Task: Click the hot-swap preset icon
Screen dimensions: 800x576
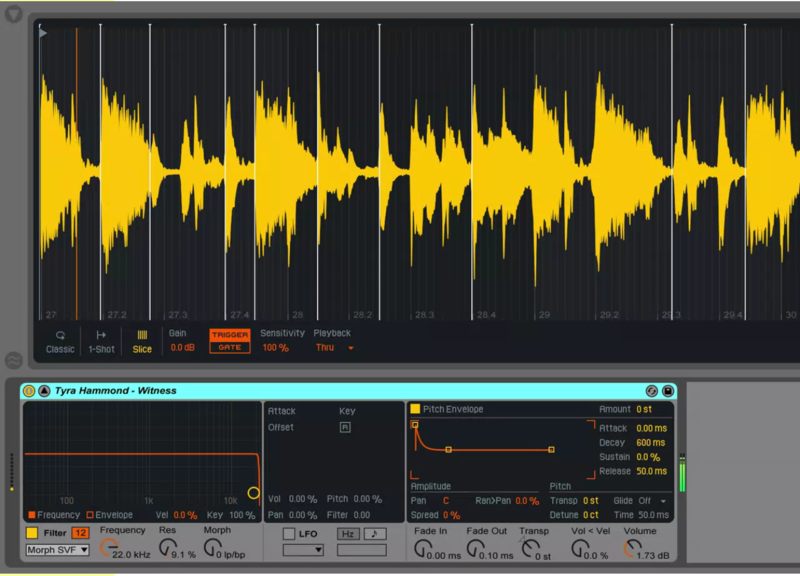Action: click(x=652, y=391)
